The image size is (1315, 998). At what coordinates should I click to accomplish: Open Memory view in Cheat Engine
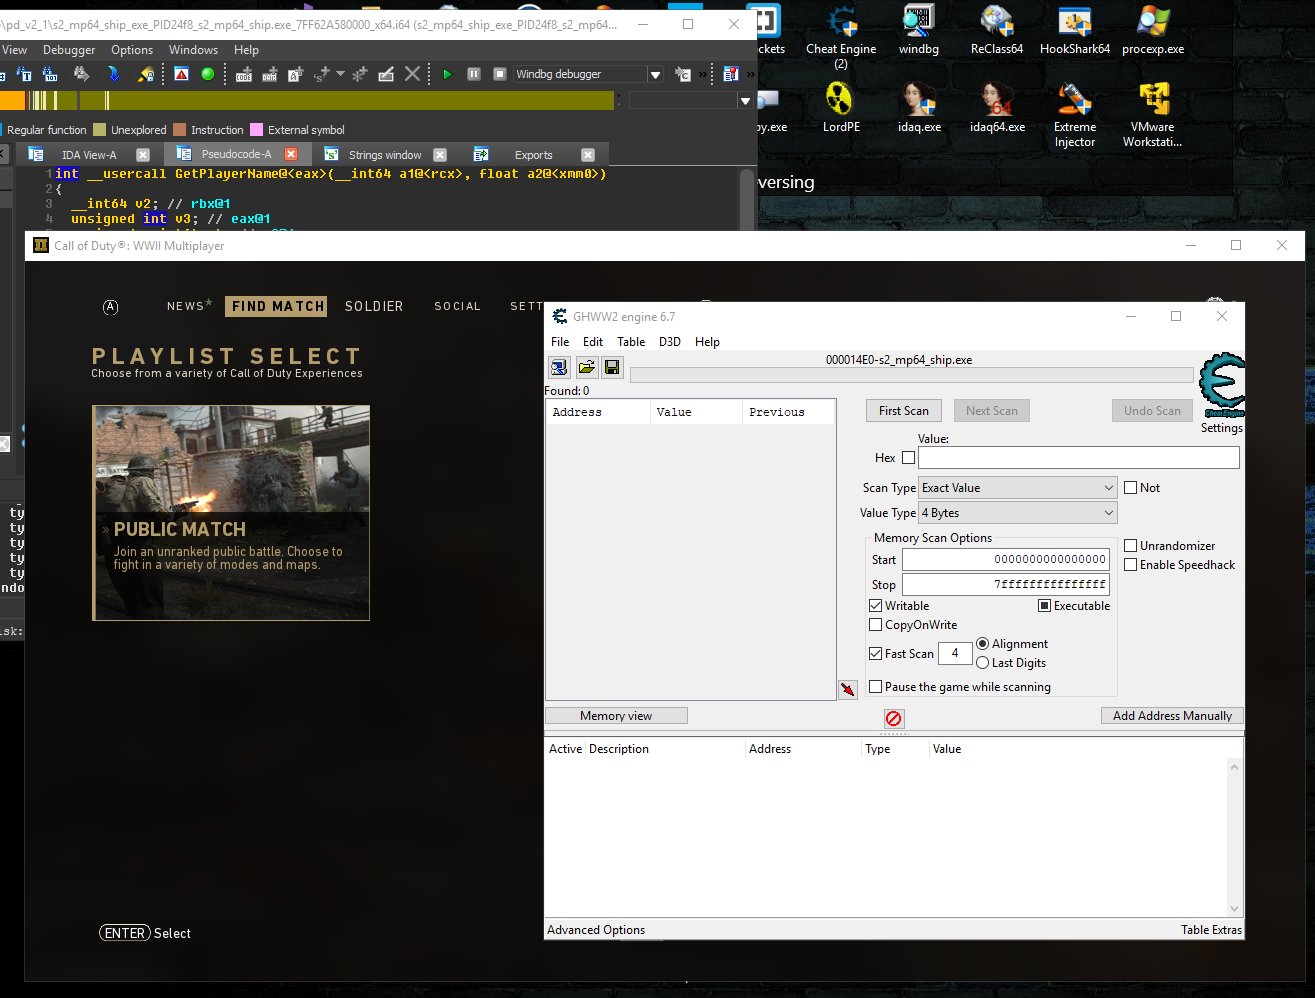tap(616, 716)
